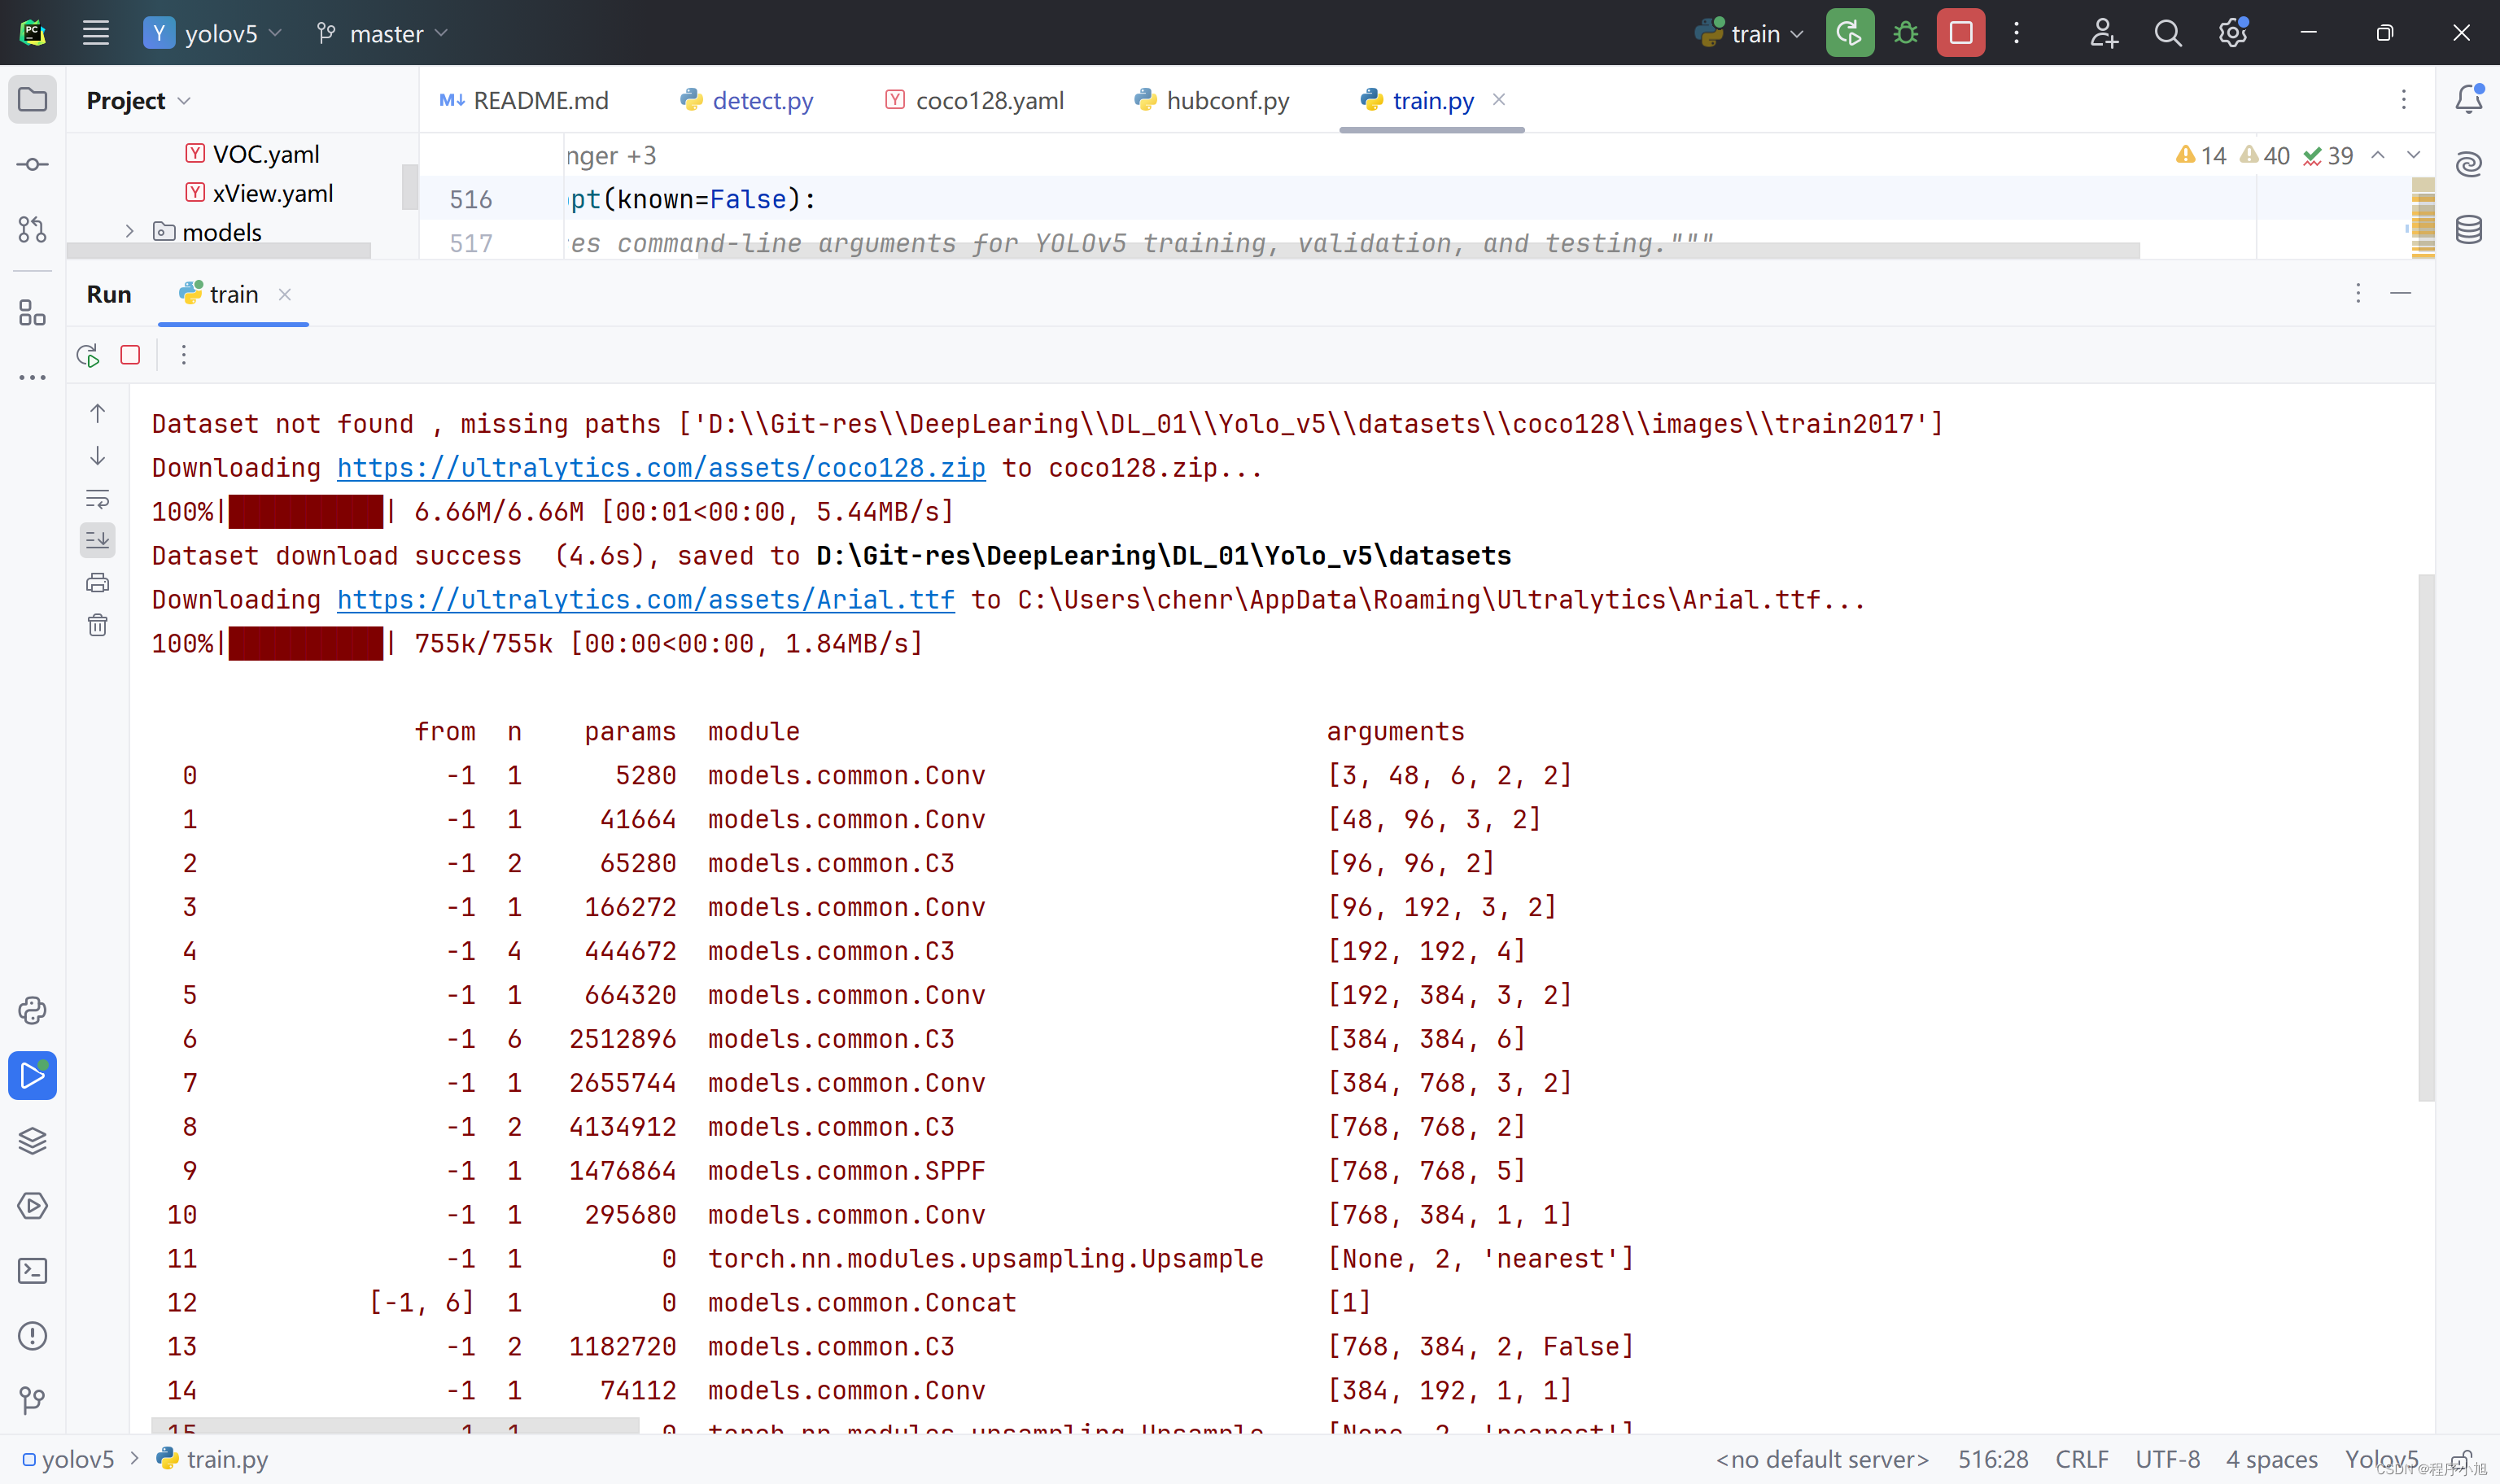The height and width of the screenshot is (1484, 2500).
Task: Open the Commit tool window
Action: click(x=32, y=164)
